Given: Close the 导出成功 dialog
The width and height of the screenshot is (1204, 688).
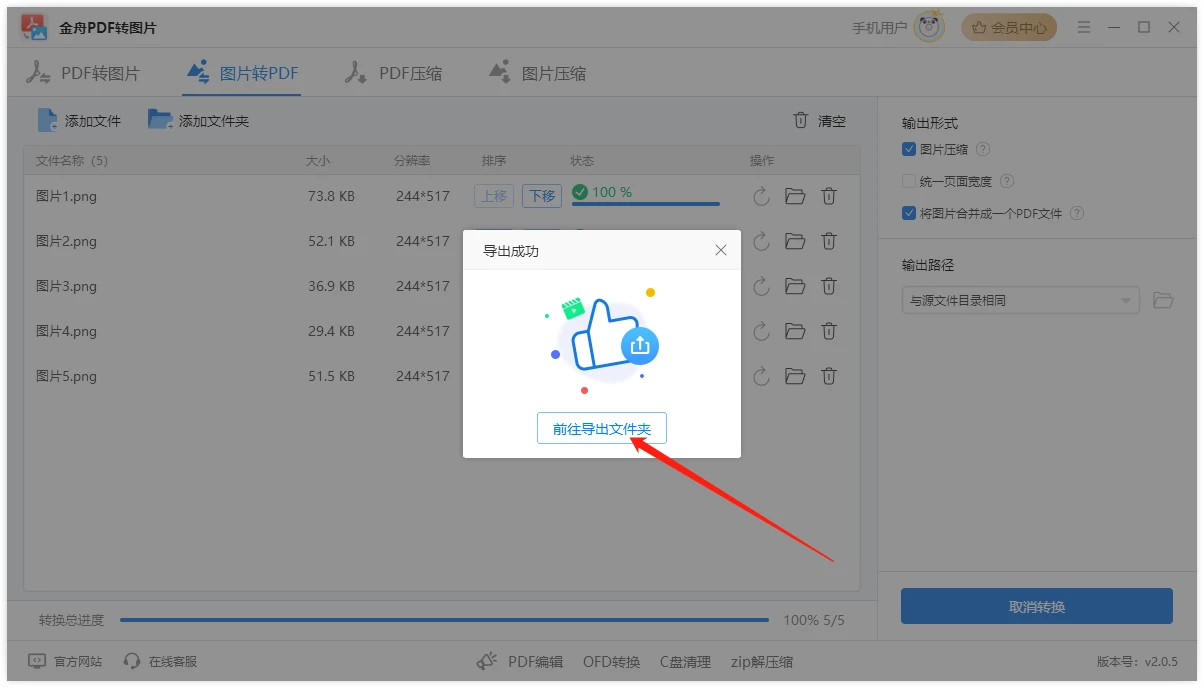Looking at the screenshot, I should point(721,250).
